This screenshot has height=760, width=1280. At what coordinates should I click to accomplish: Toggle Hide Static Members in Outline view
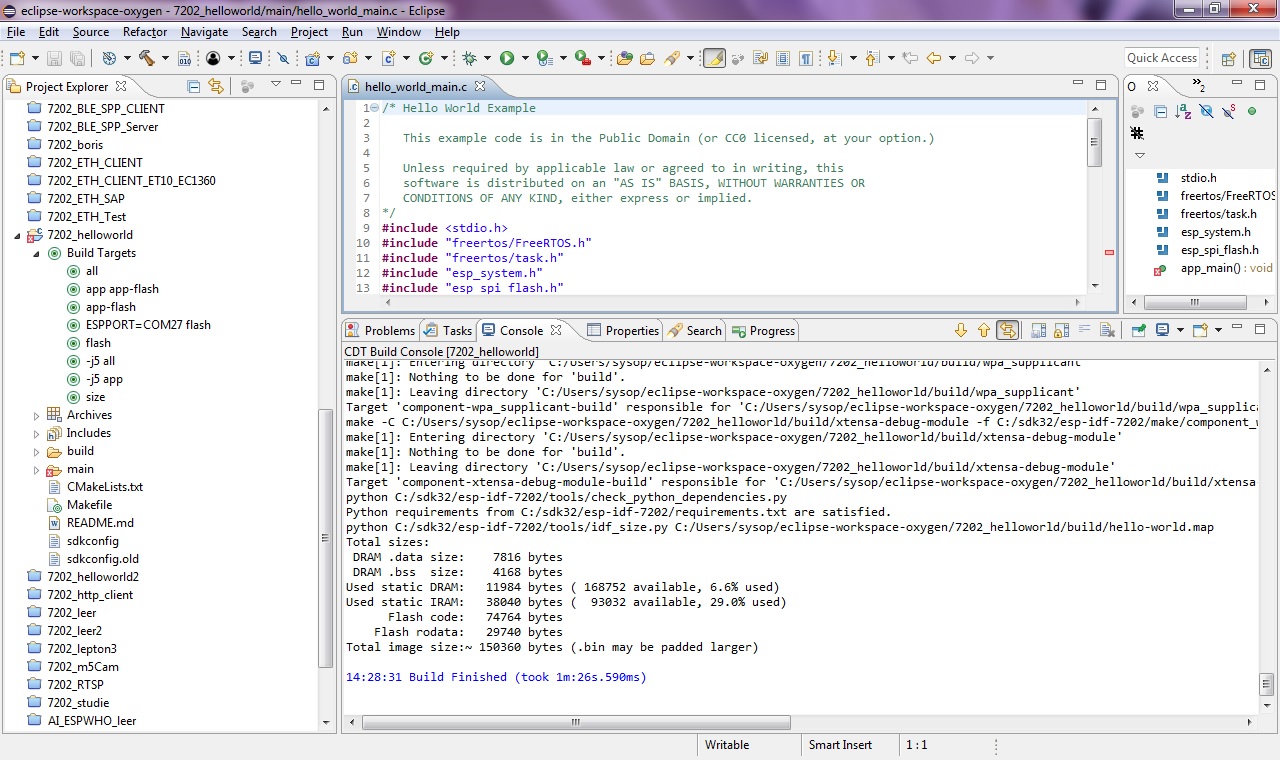[x=1229, y=112]
